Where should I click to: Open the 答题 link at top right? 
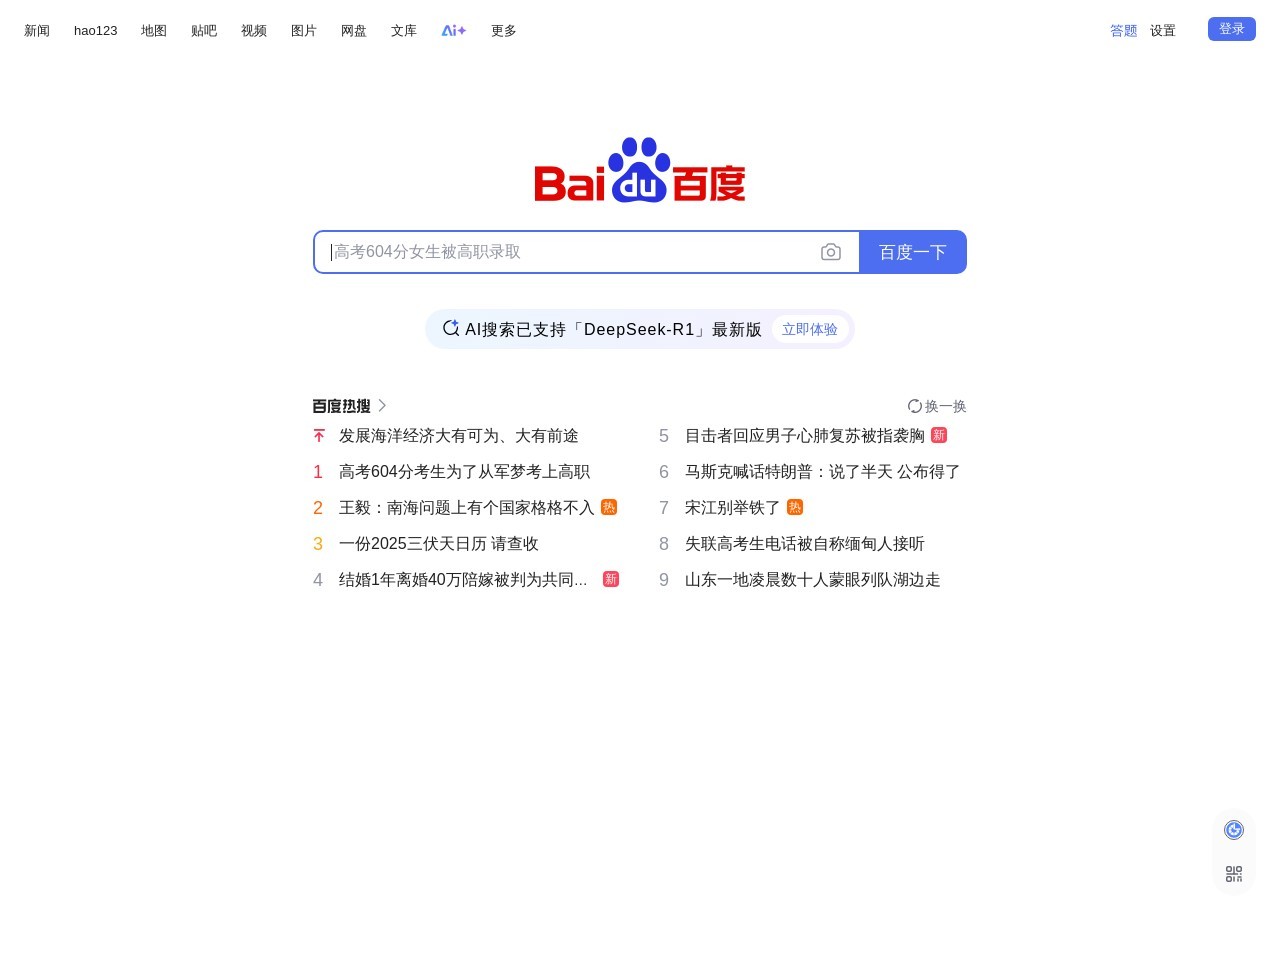coord(1123,31)
